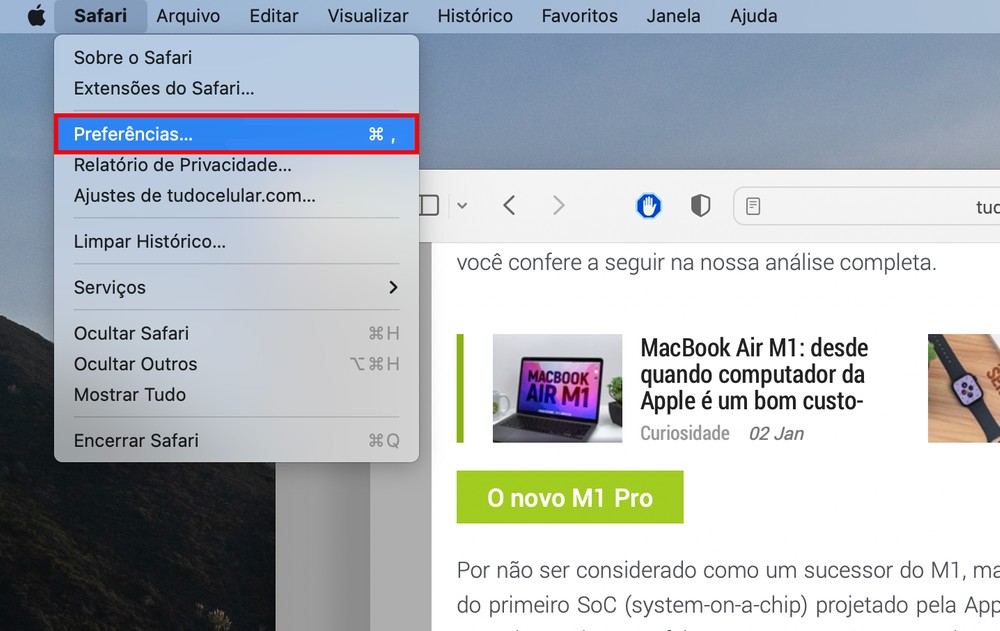Click the O novo M1 Pro heading

[570, 497]
